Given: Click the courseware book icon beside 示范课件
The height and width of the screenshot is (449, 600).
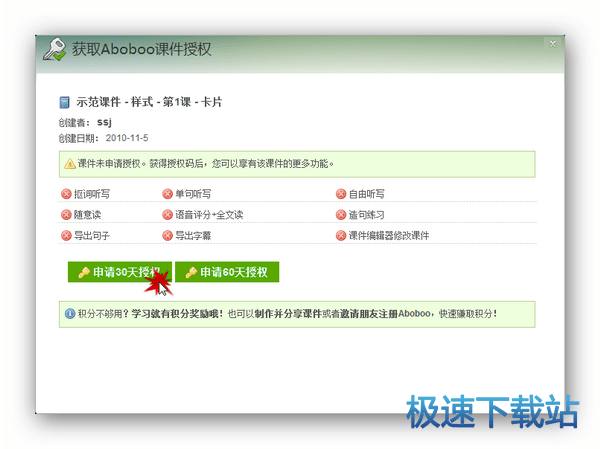Looking at the screenshot, I should click(64, 102).
